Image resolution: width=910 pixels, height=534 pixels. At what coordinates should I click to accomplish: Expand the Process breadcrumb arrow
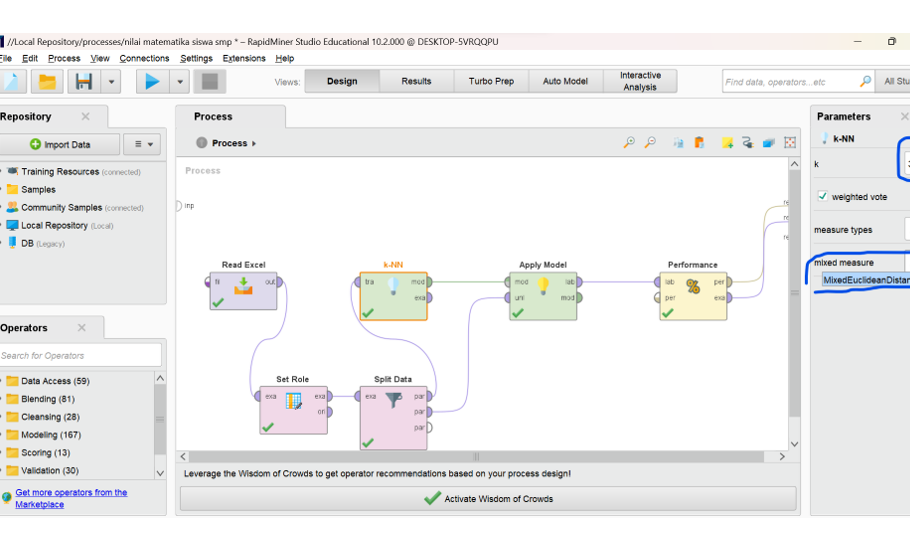click(254, 143)
